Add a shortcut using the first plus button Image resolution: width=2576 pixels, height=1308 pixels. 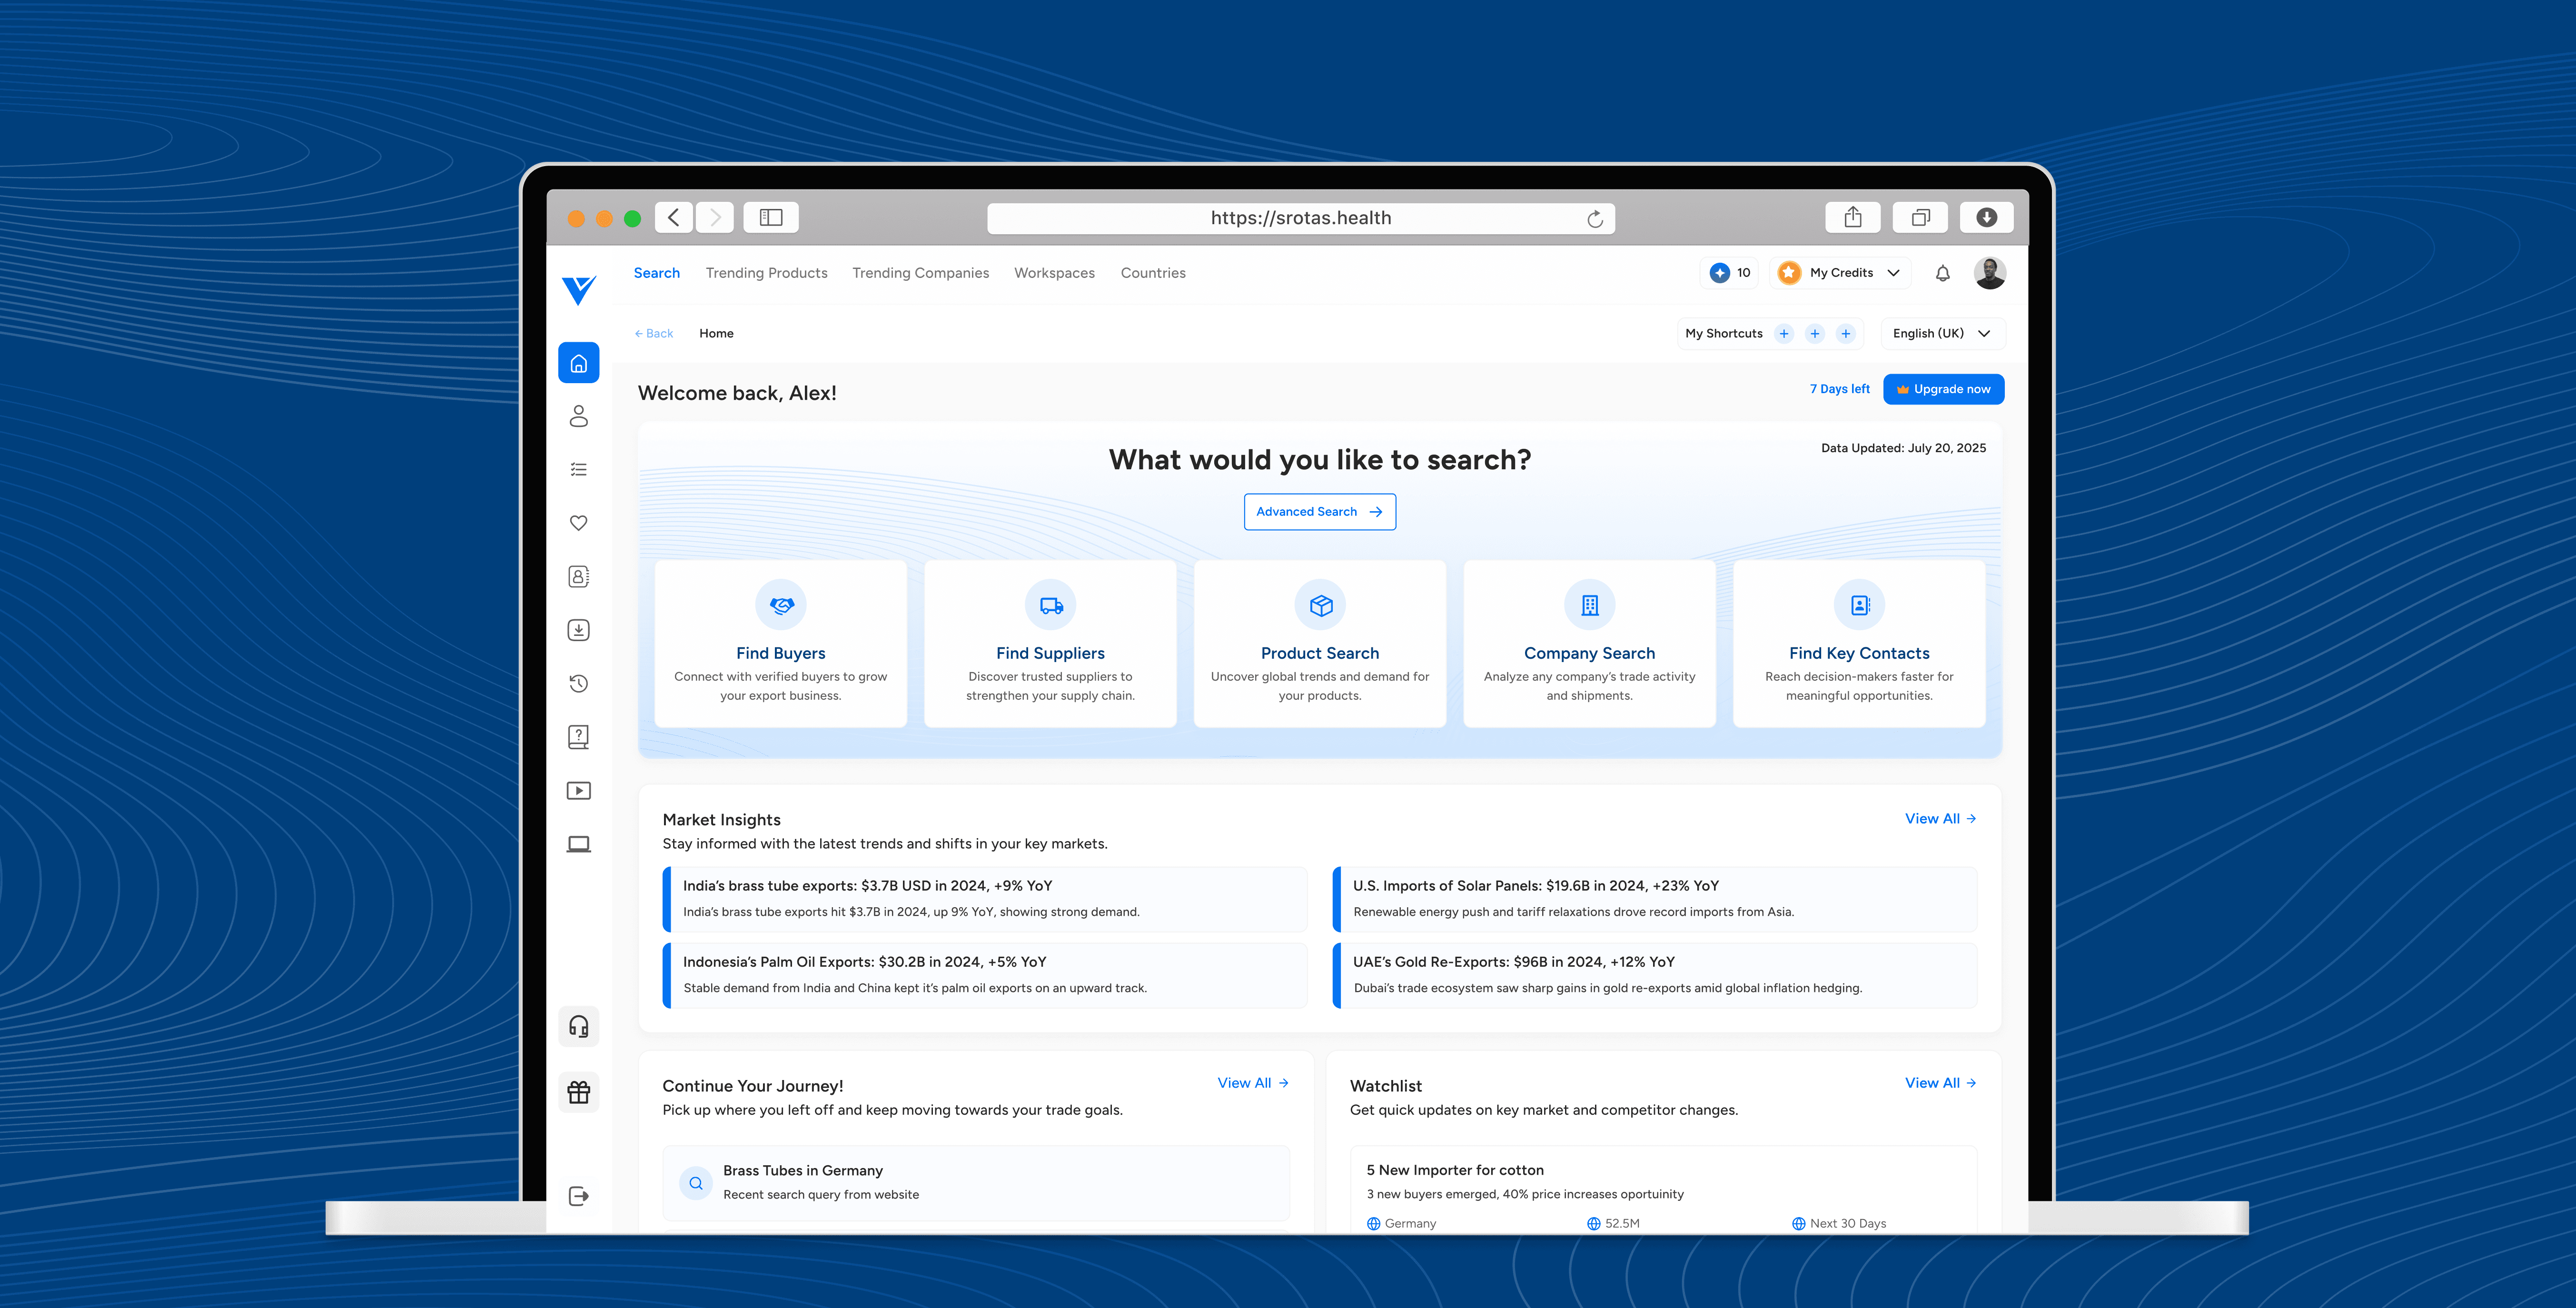pyautogui.click(x=1783, y=333)
